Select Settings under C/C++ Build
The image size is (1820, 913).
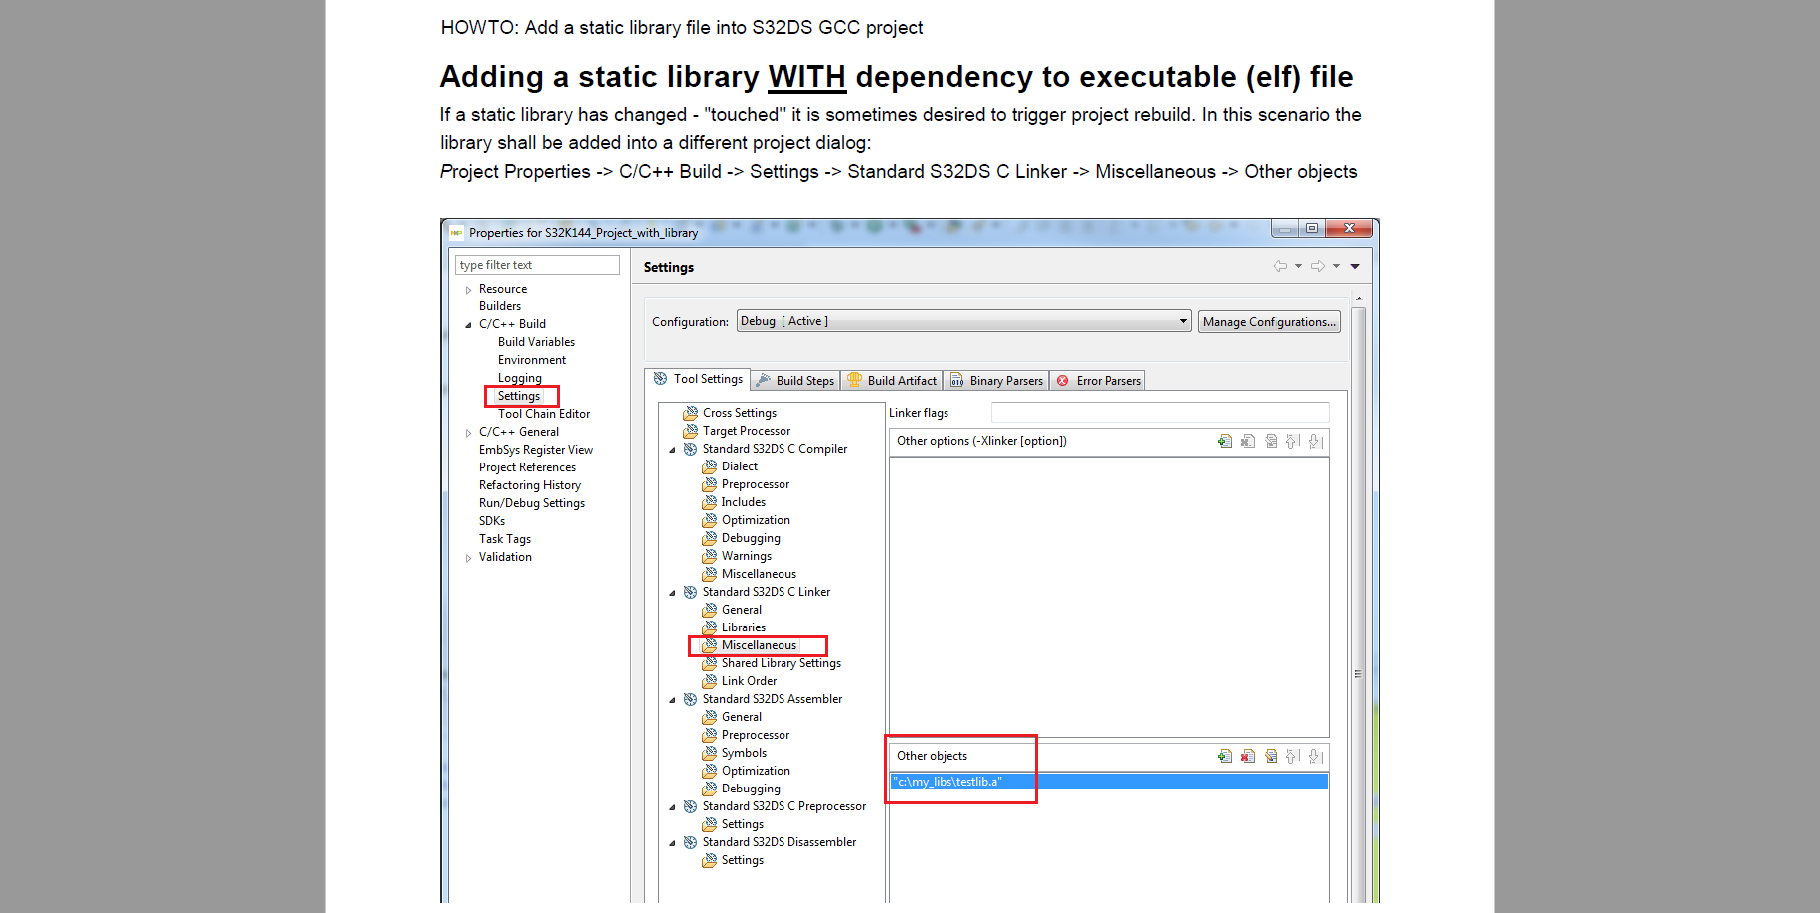[519, 396]
